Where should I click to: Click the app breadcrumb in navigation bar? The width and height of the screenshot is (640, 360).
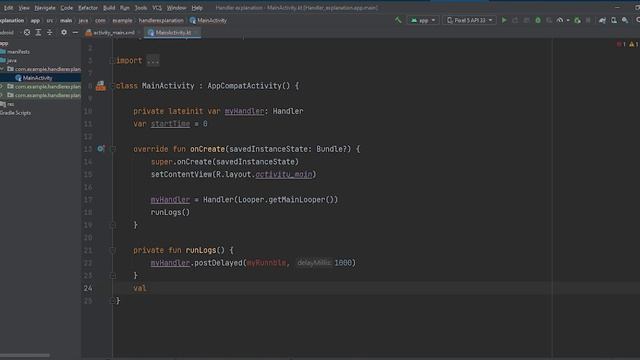click(x=35, y=20)
